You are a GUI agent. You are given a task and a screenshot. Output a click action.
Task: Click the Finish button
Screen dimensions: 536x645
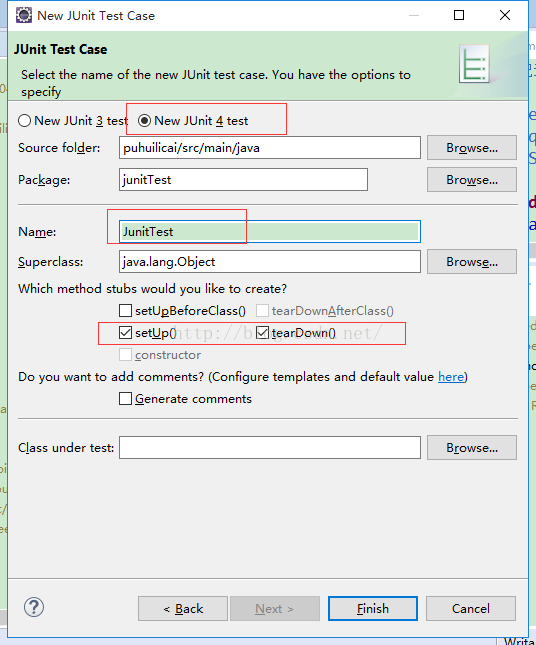[373, 608]
